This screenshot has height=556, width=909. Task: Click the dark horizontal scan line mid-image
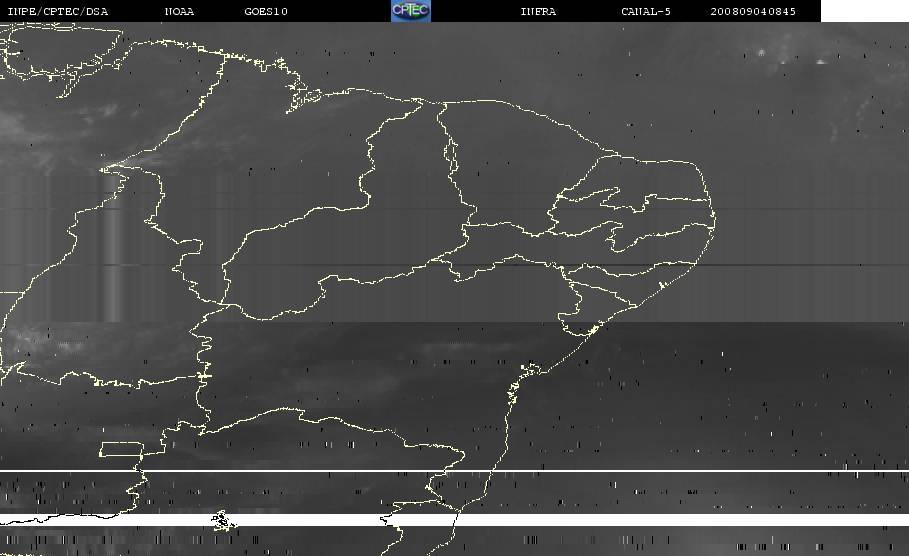click(x=600, y=264)
